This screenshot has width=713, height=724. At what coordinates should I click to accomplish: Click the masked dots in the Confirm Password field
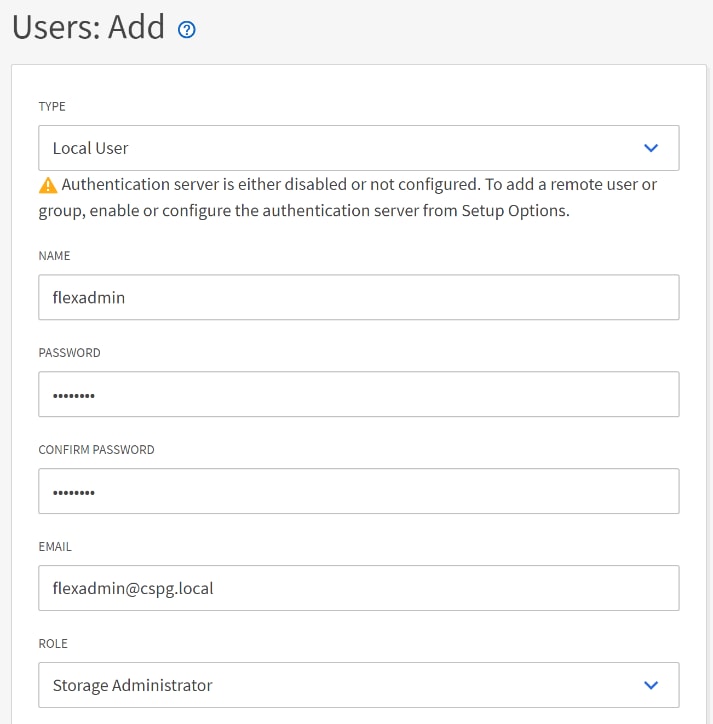(x=73, y=492)
